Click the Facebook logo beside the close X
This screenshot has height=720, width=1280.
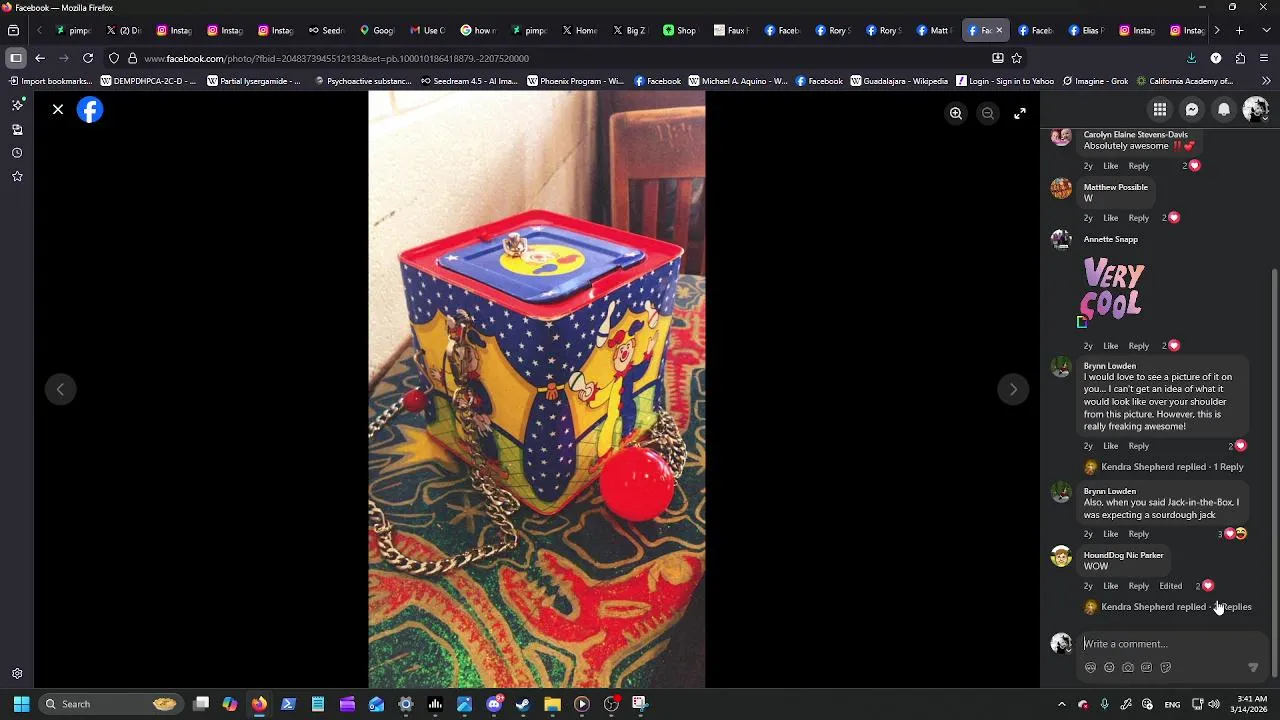(x=90, y=110)
